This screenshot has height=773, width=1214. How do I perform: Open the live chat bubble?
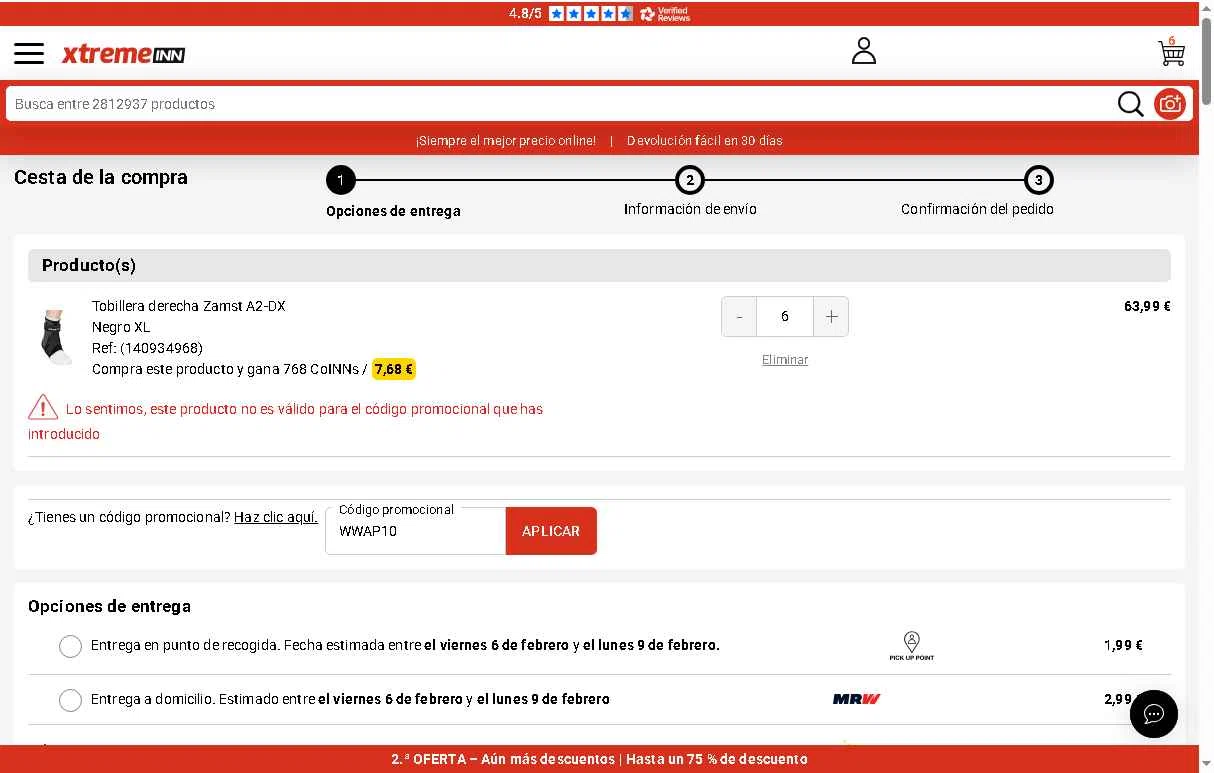tap(1154, 714)
